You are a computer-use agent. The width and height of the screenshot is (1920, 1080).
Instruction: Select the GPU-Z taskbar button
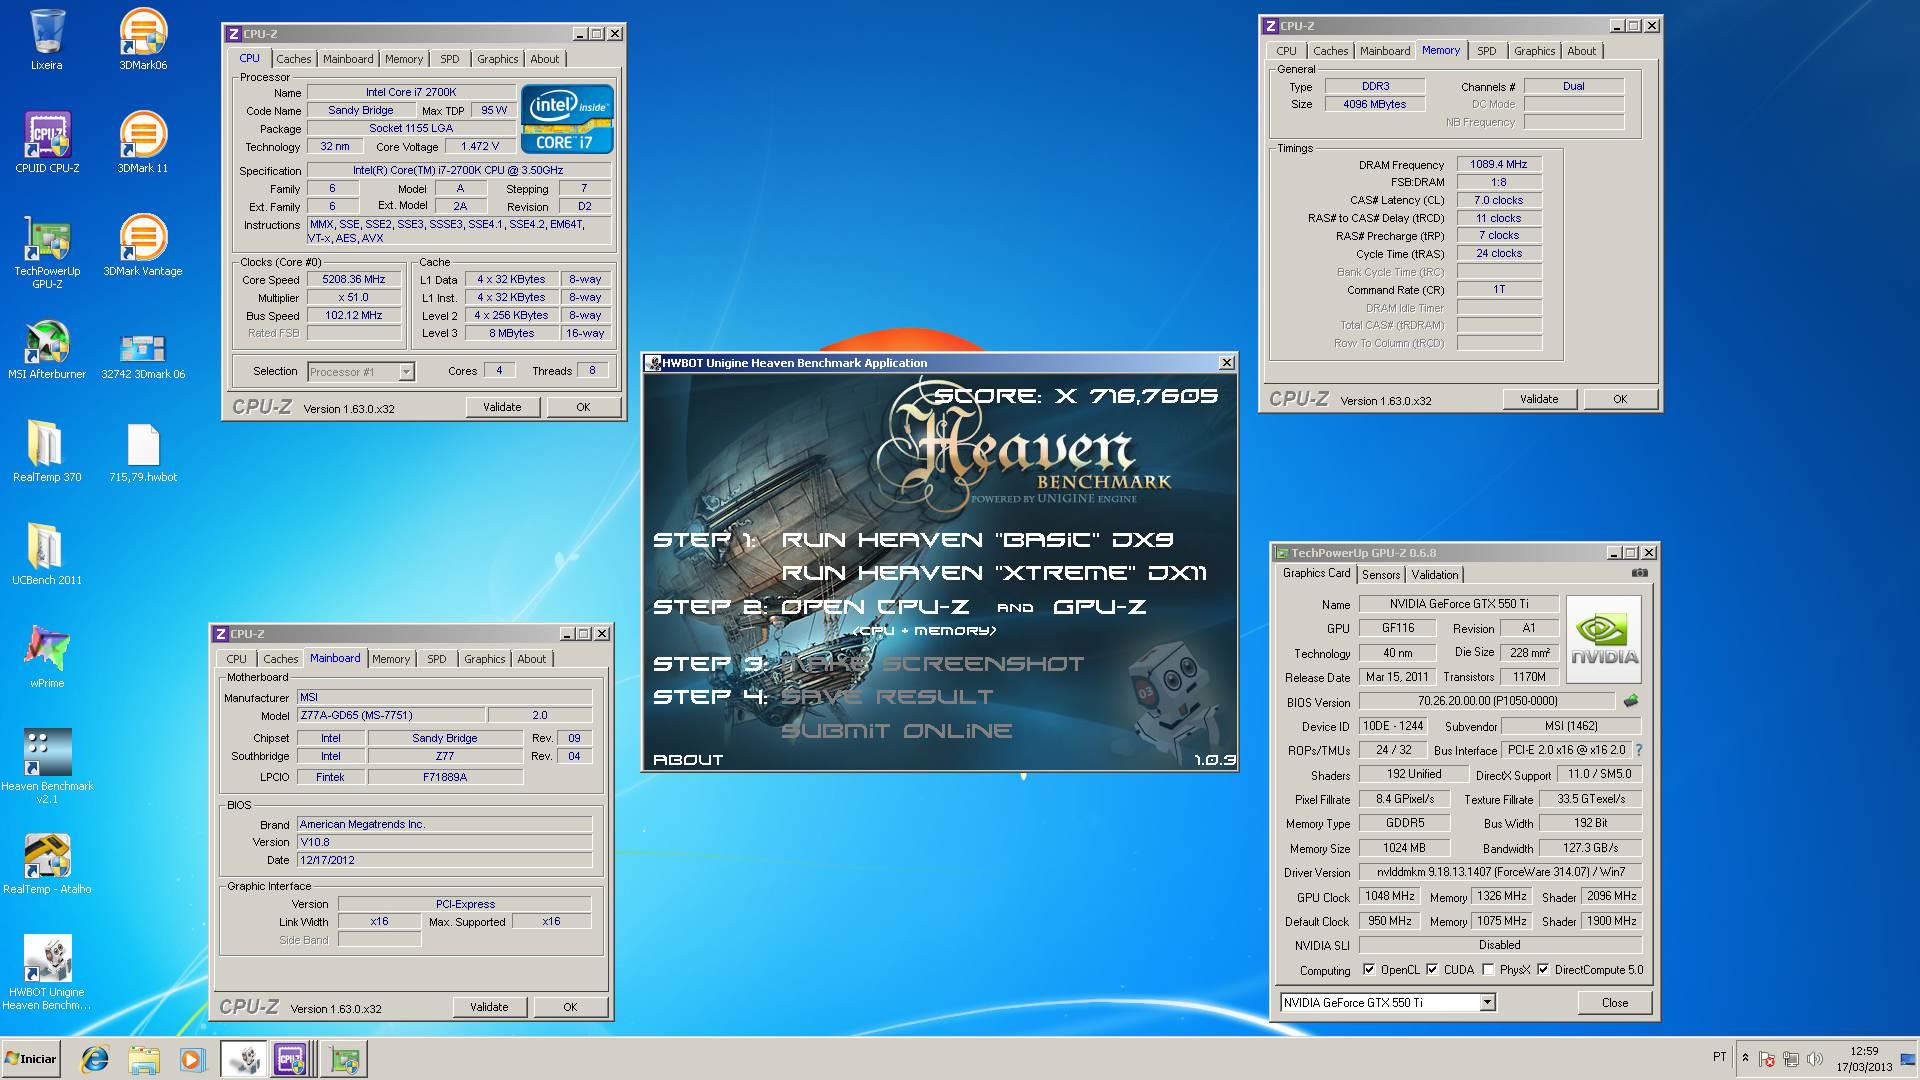345,1059
